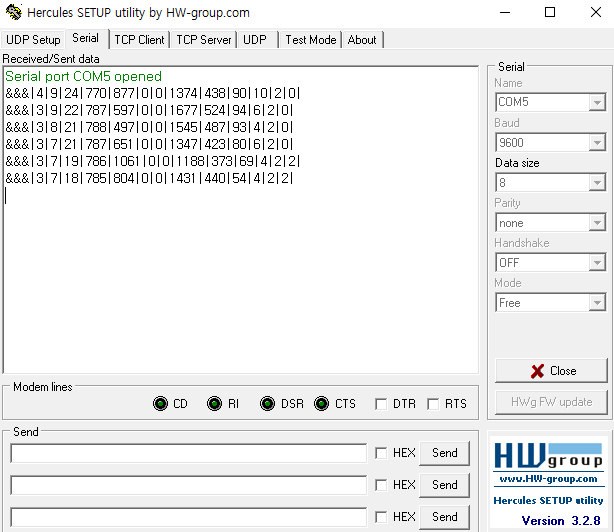
Task: Switch to the UDP tab
Action: (x=255, y=40)
